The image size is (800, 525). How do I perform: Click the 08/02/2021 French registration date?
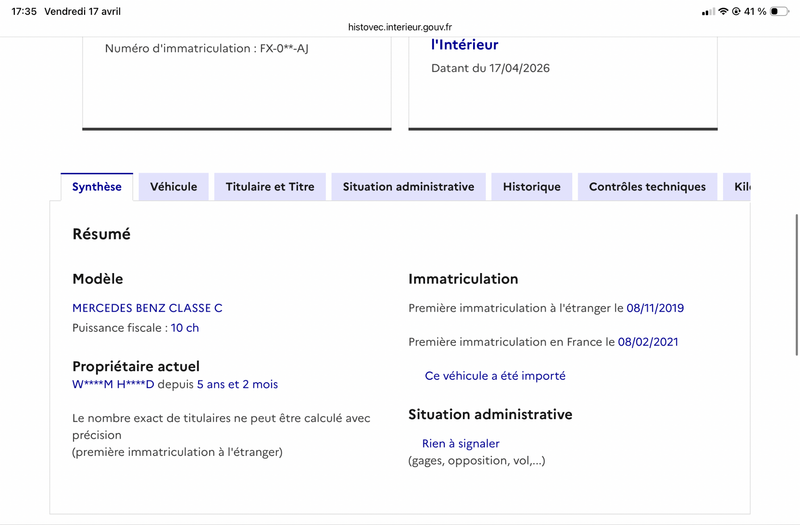(x=648, y=342)
